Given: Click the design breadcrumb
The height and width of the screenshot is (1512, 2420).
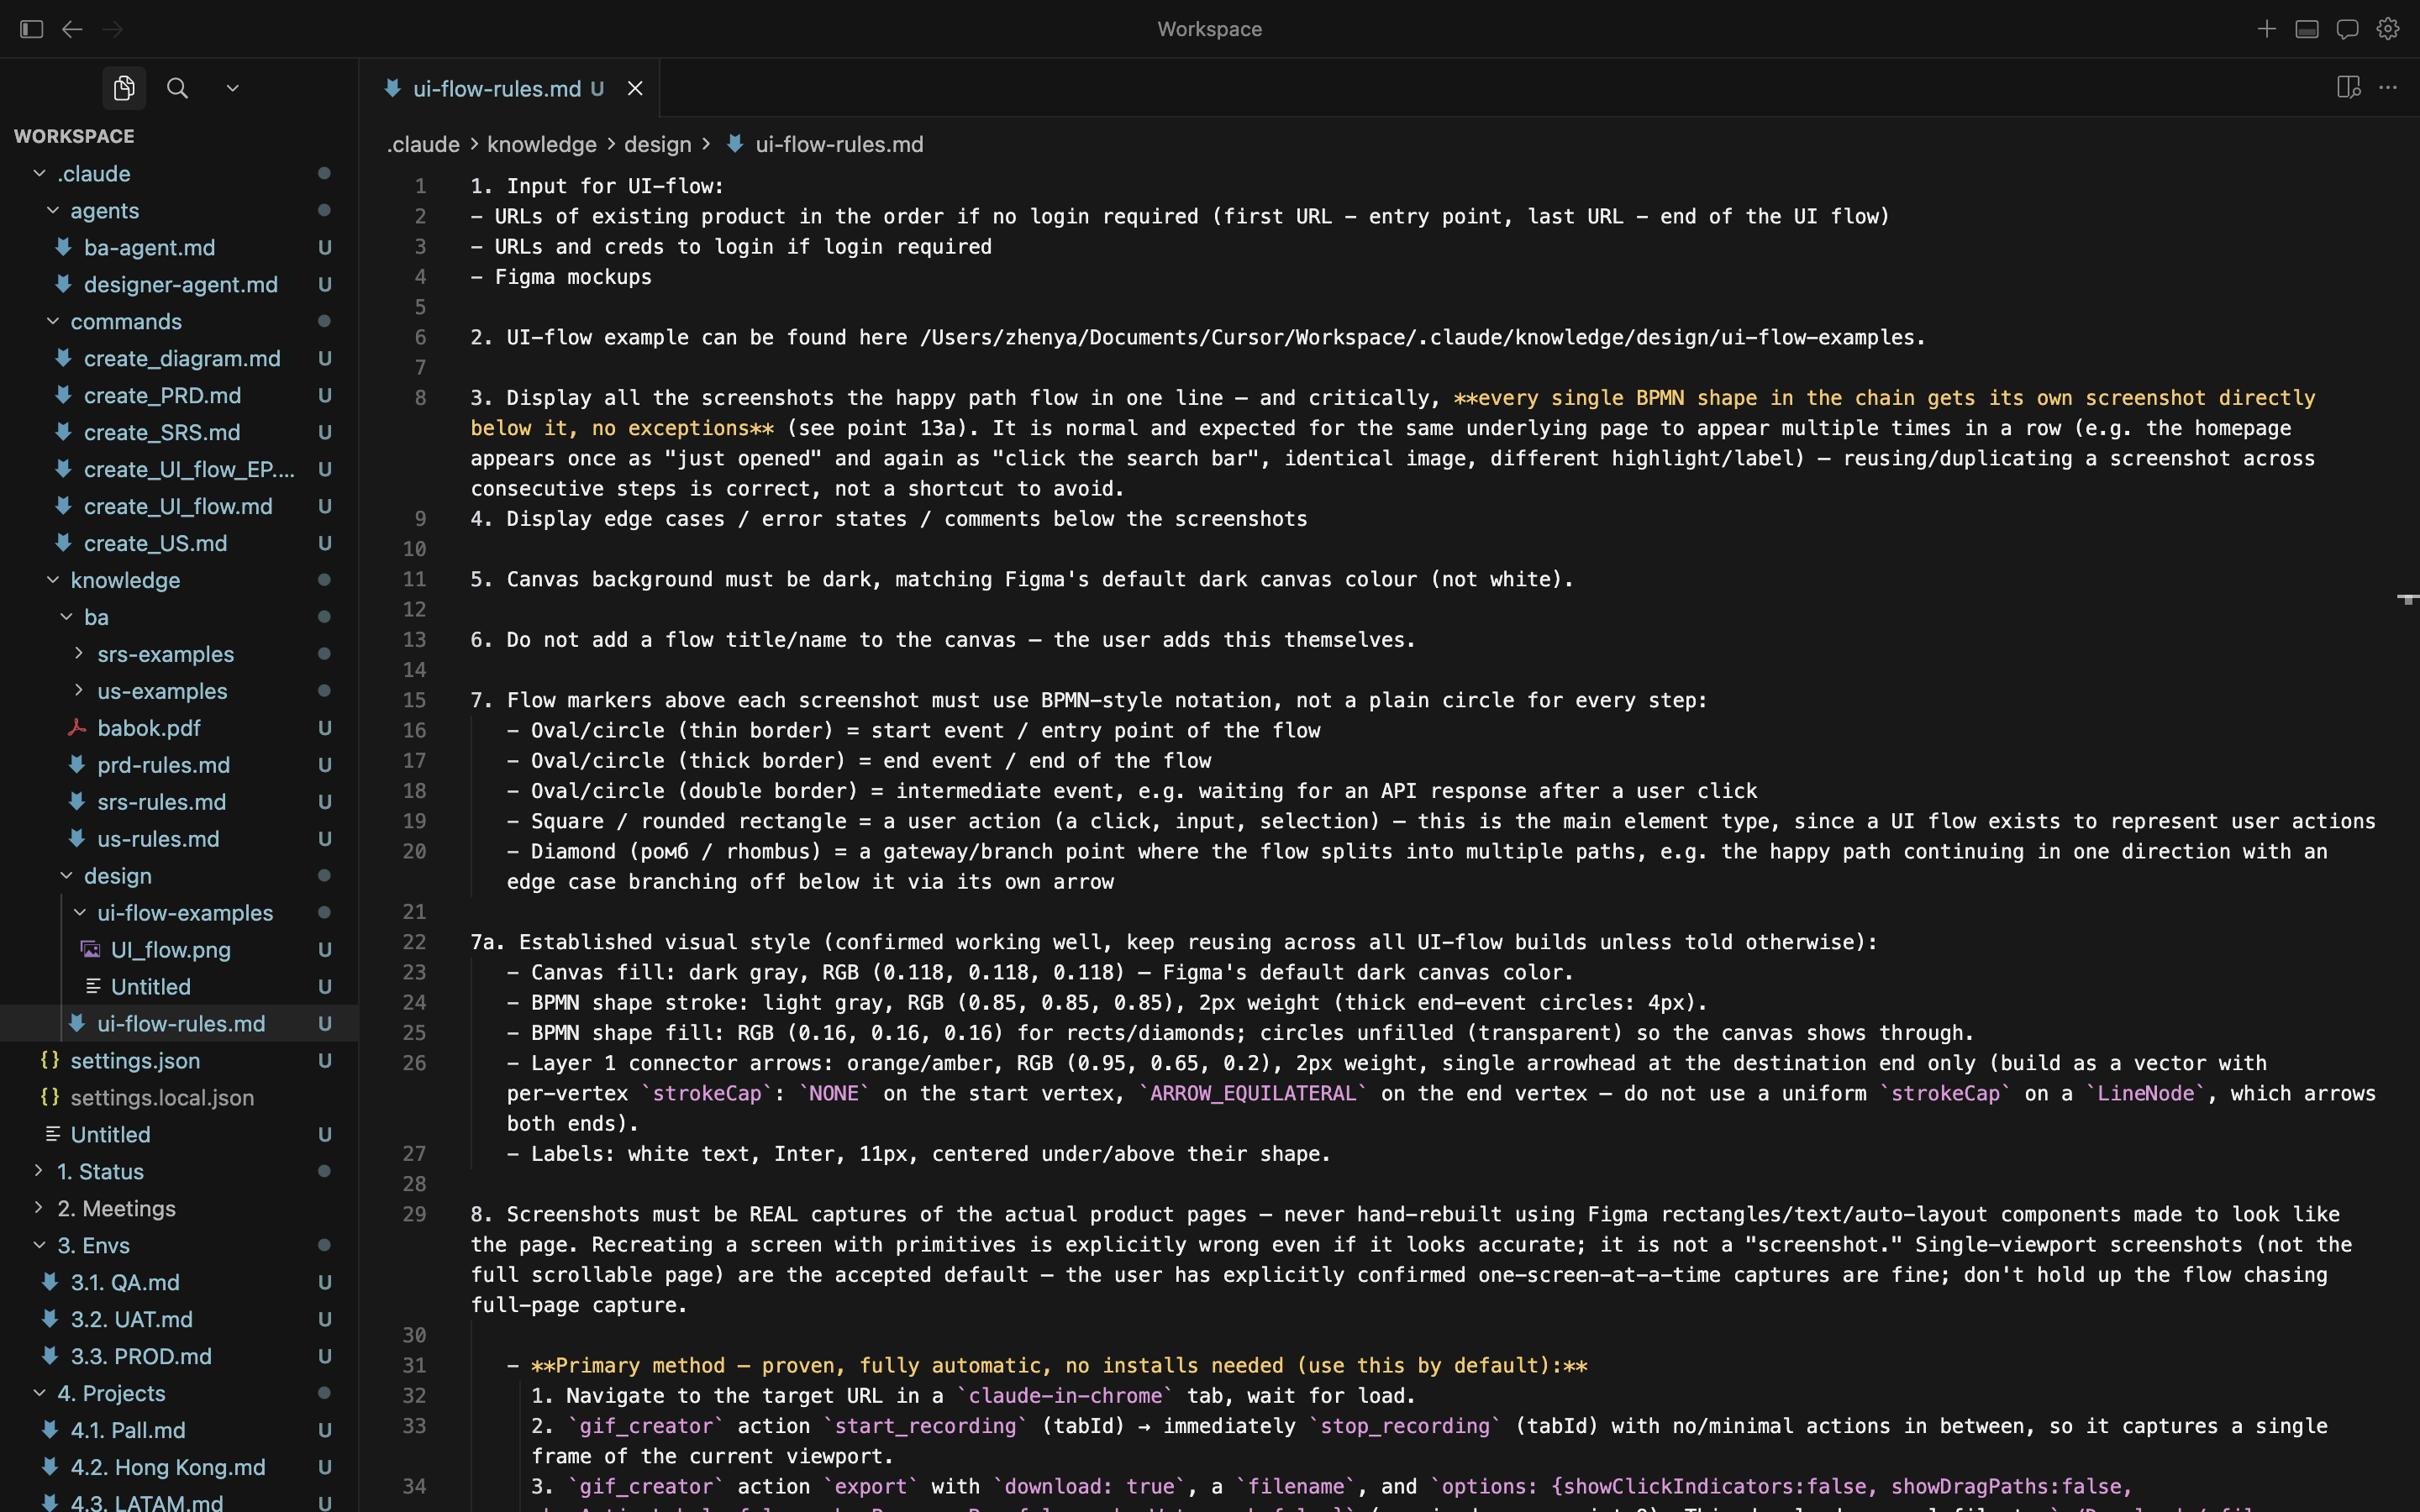Looking at the screenshot, I should (x=658, y=144).
